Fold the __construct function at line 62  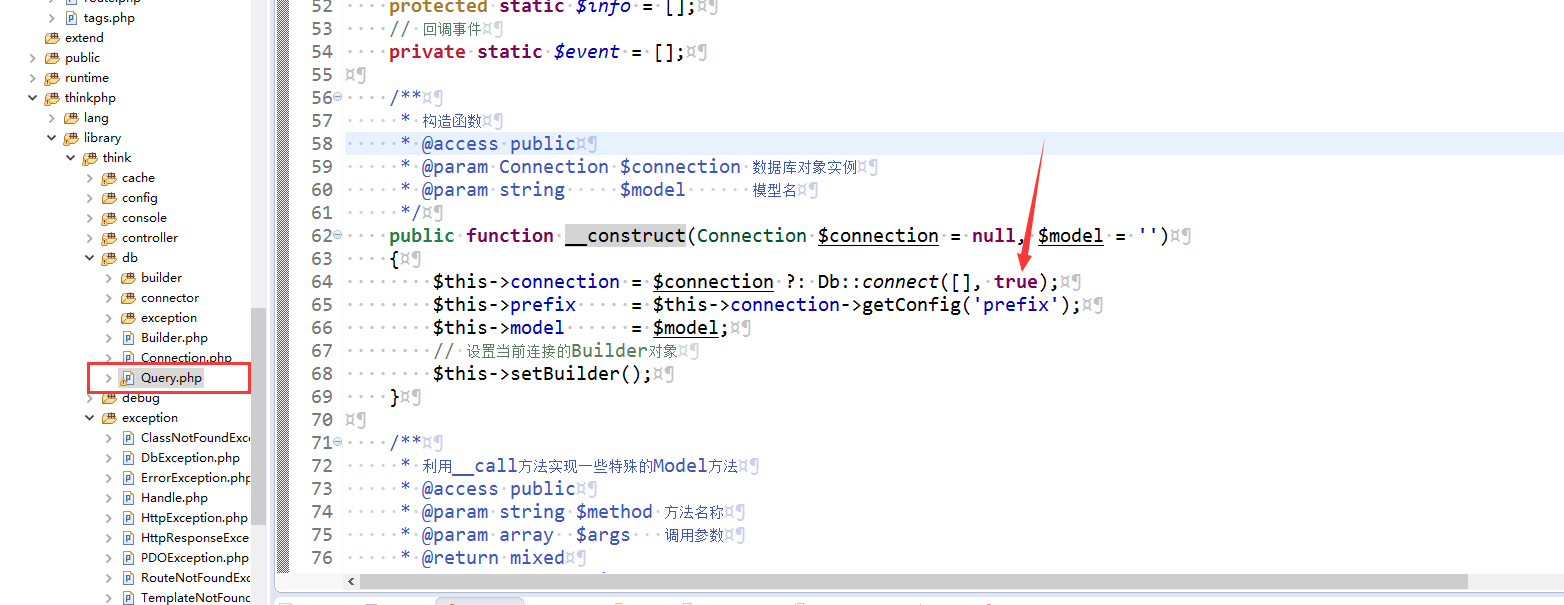pyautogui.click(x=337, y=235)
